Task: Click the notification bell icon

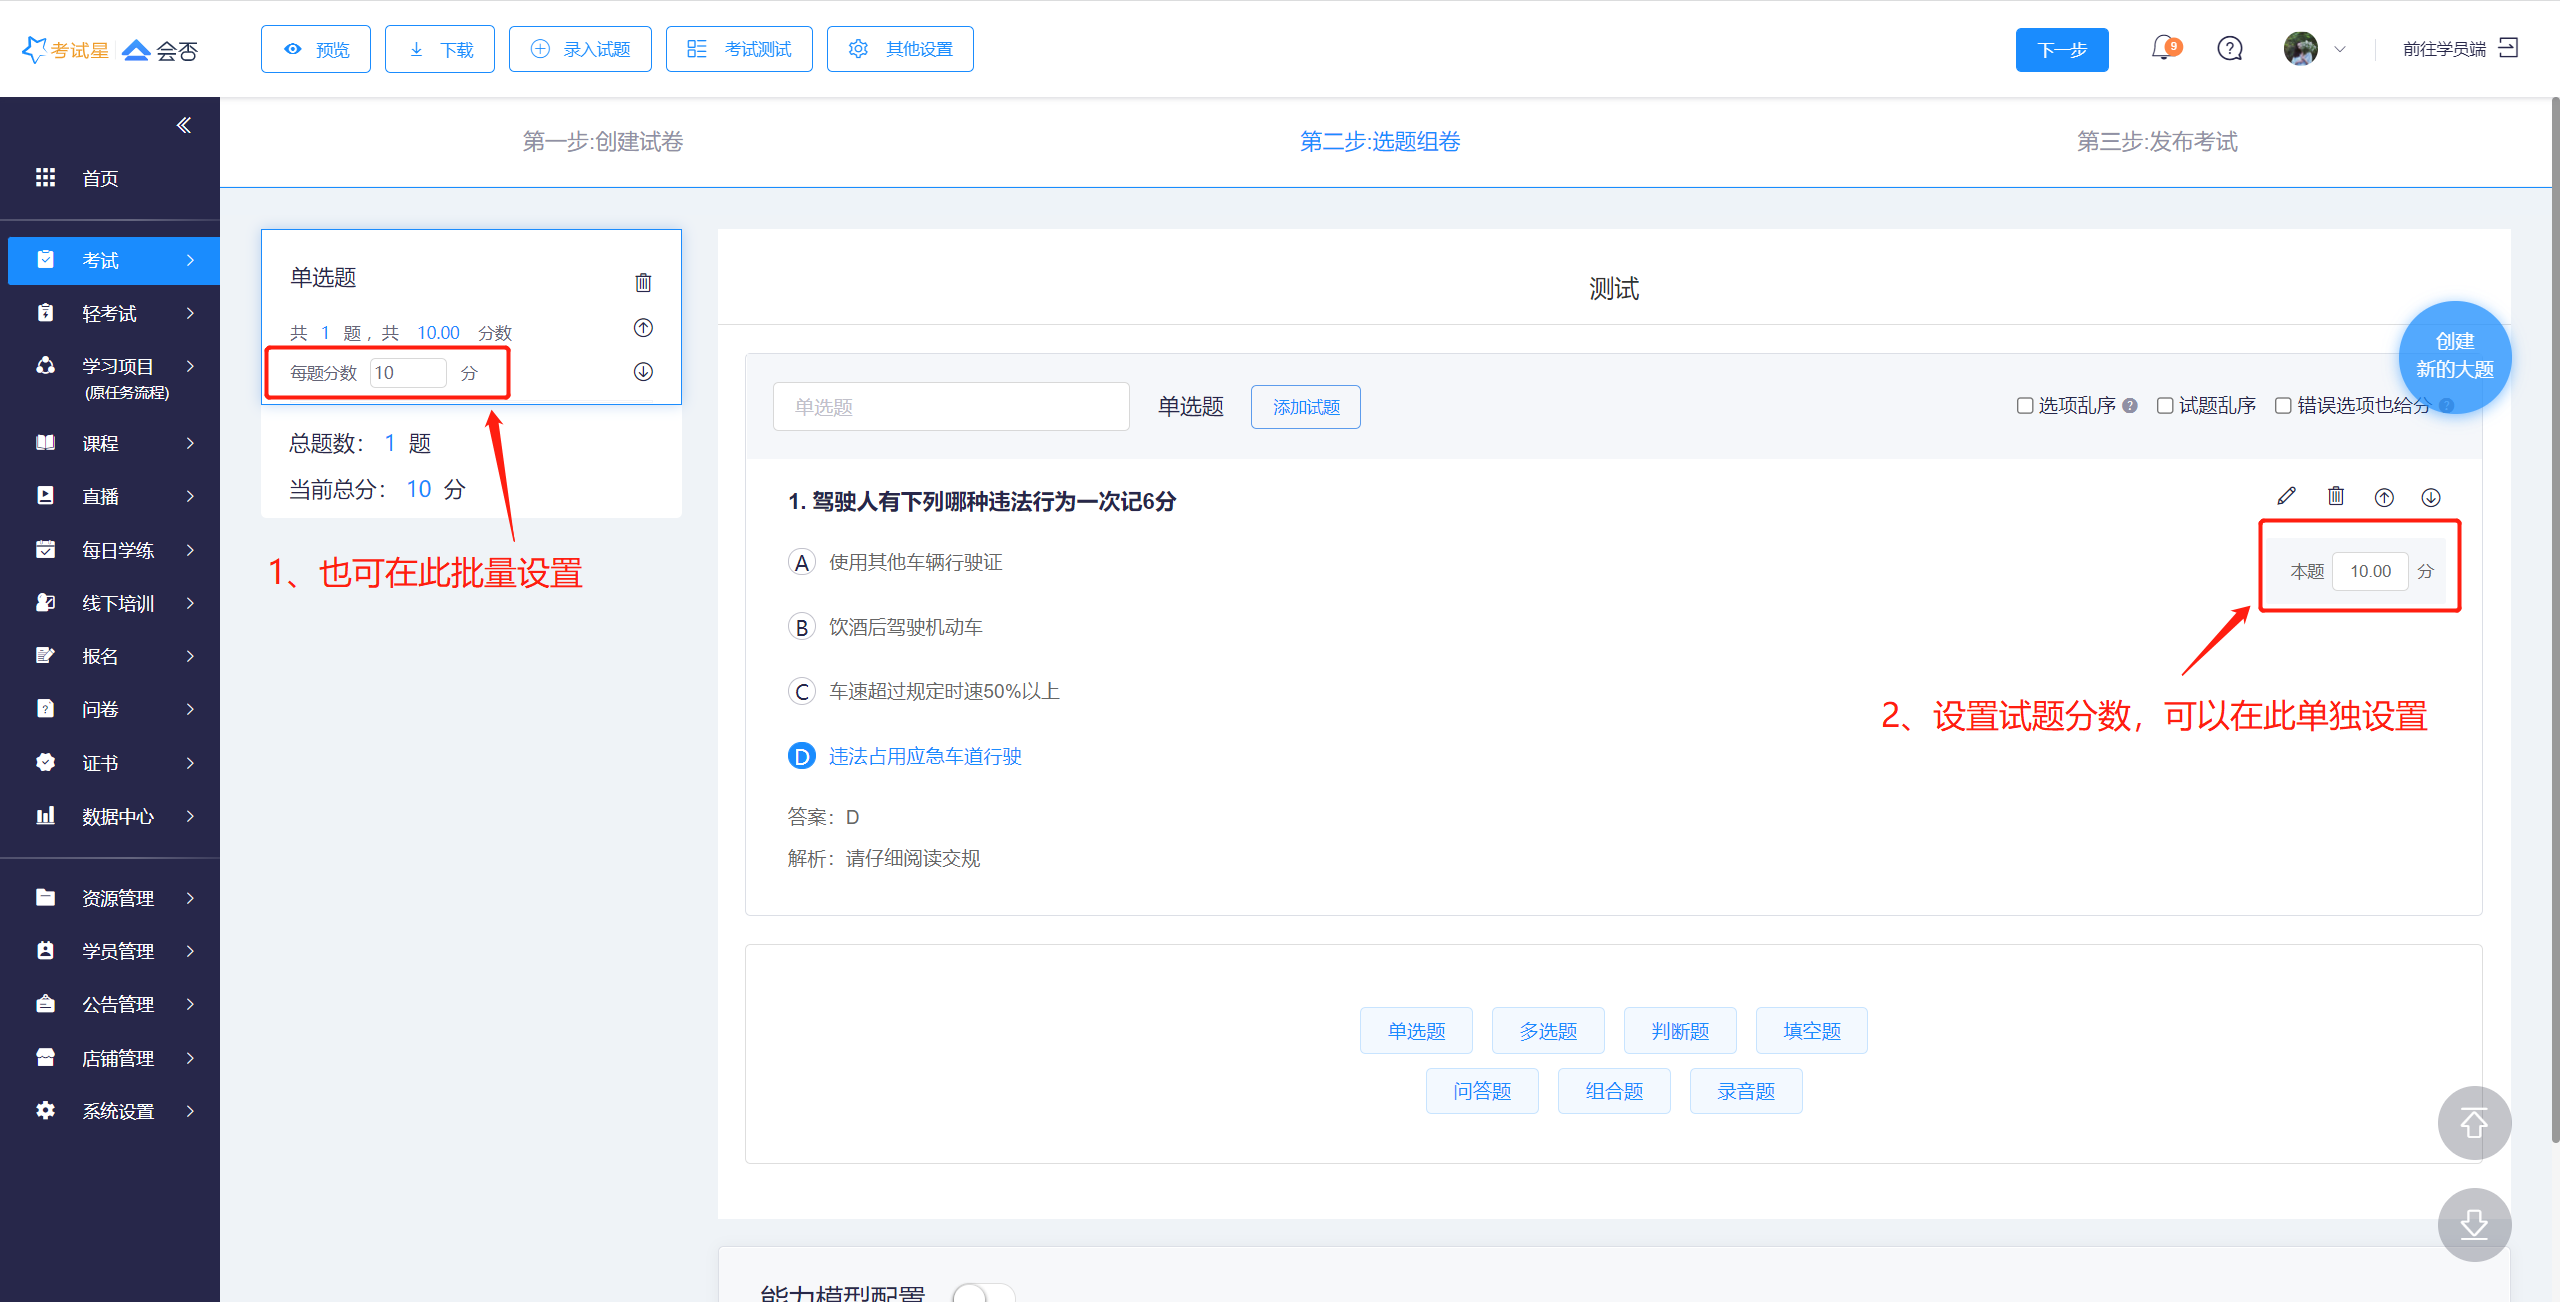Action: 2163,48
